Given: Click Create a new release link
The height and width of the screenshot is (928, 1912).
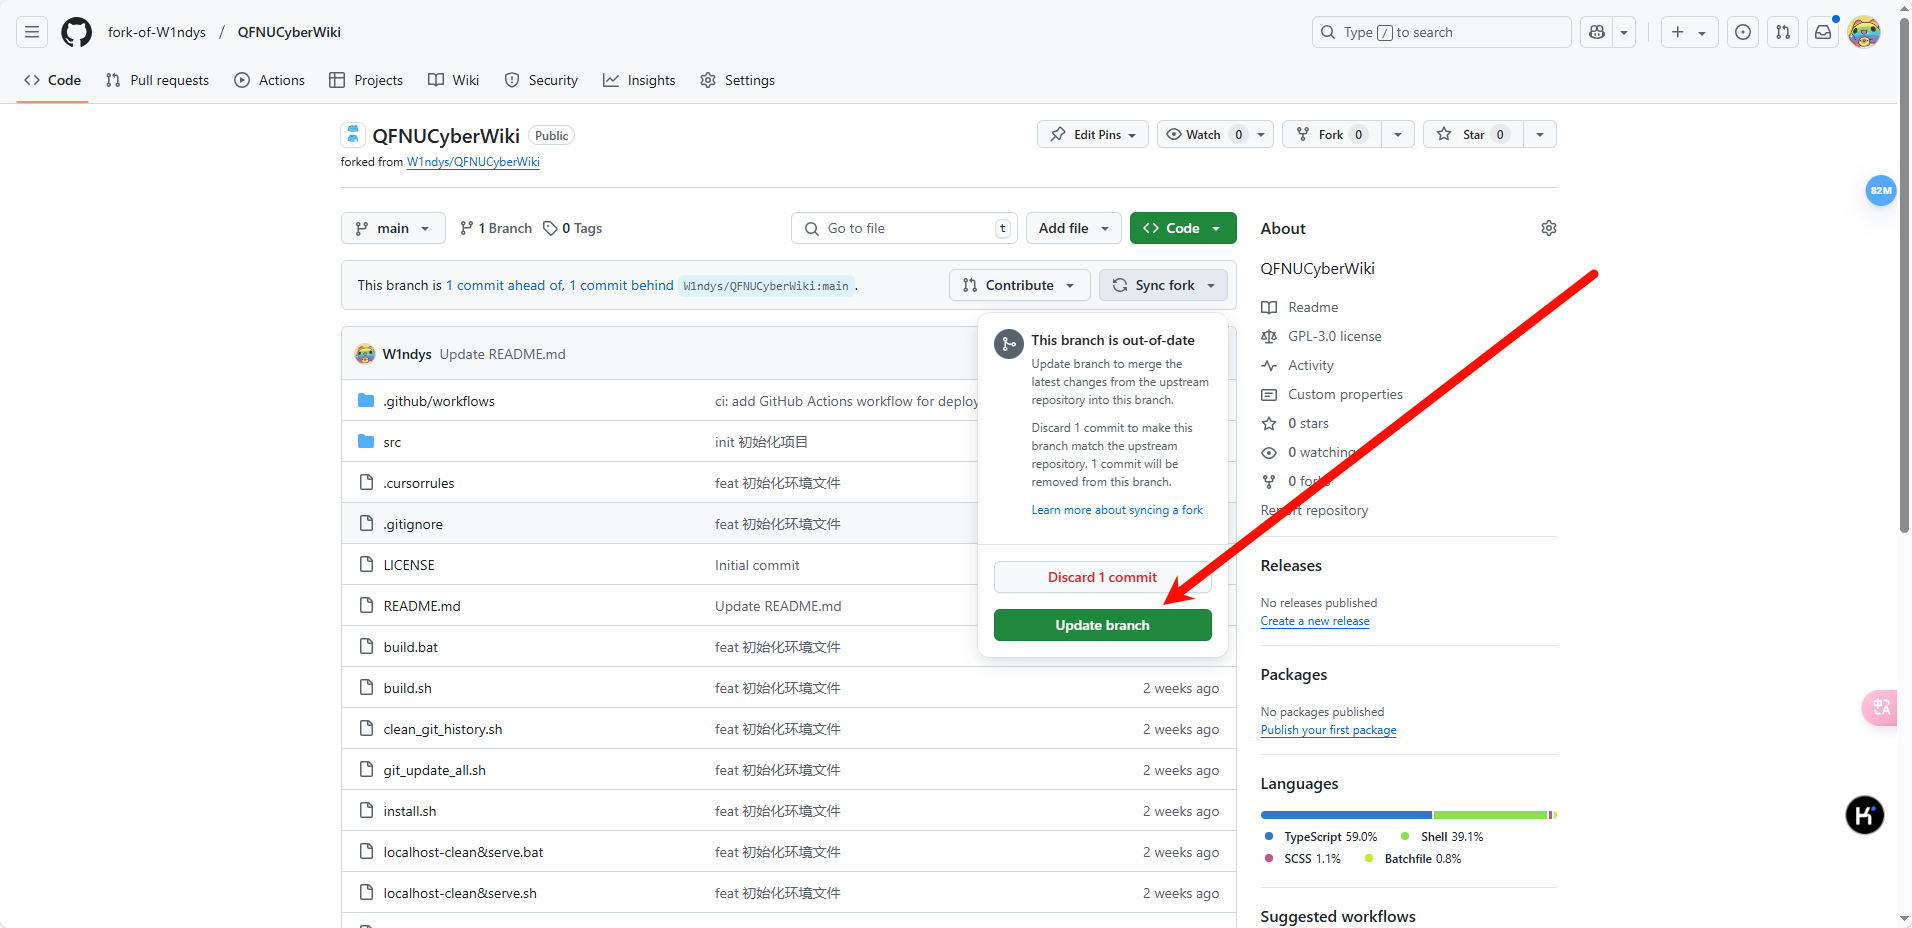Looking at the screenshot, I should (1315, 621).
